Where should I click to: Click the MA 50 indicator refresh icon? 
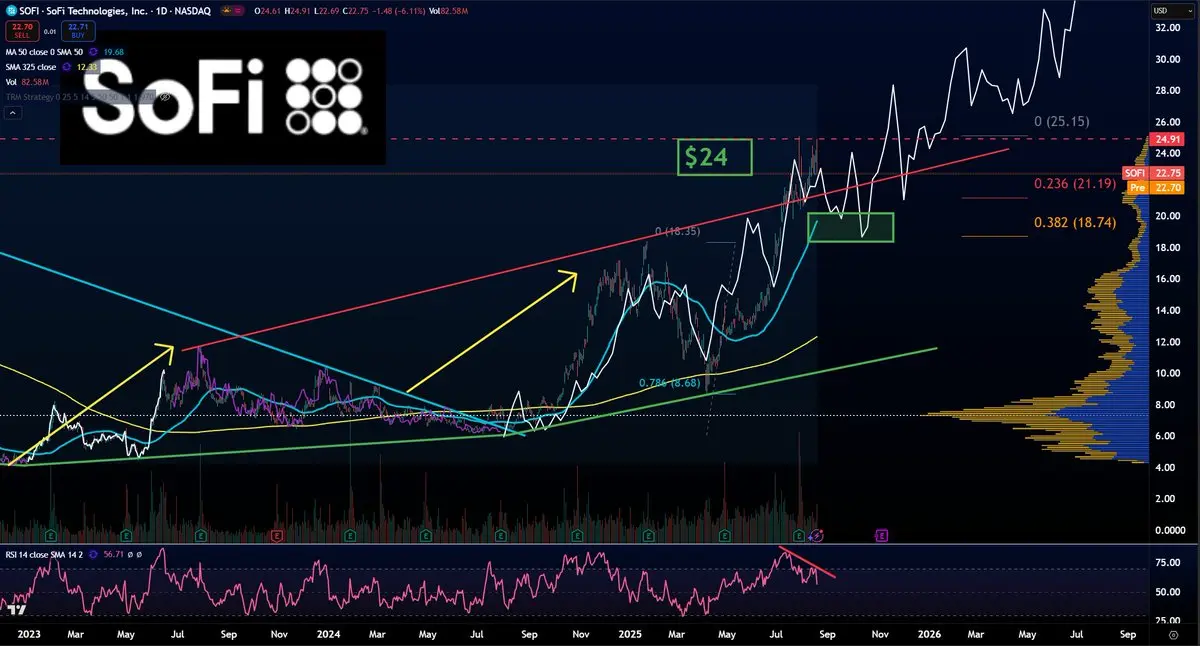point(93,52)
